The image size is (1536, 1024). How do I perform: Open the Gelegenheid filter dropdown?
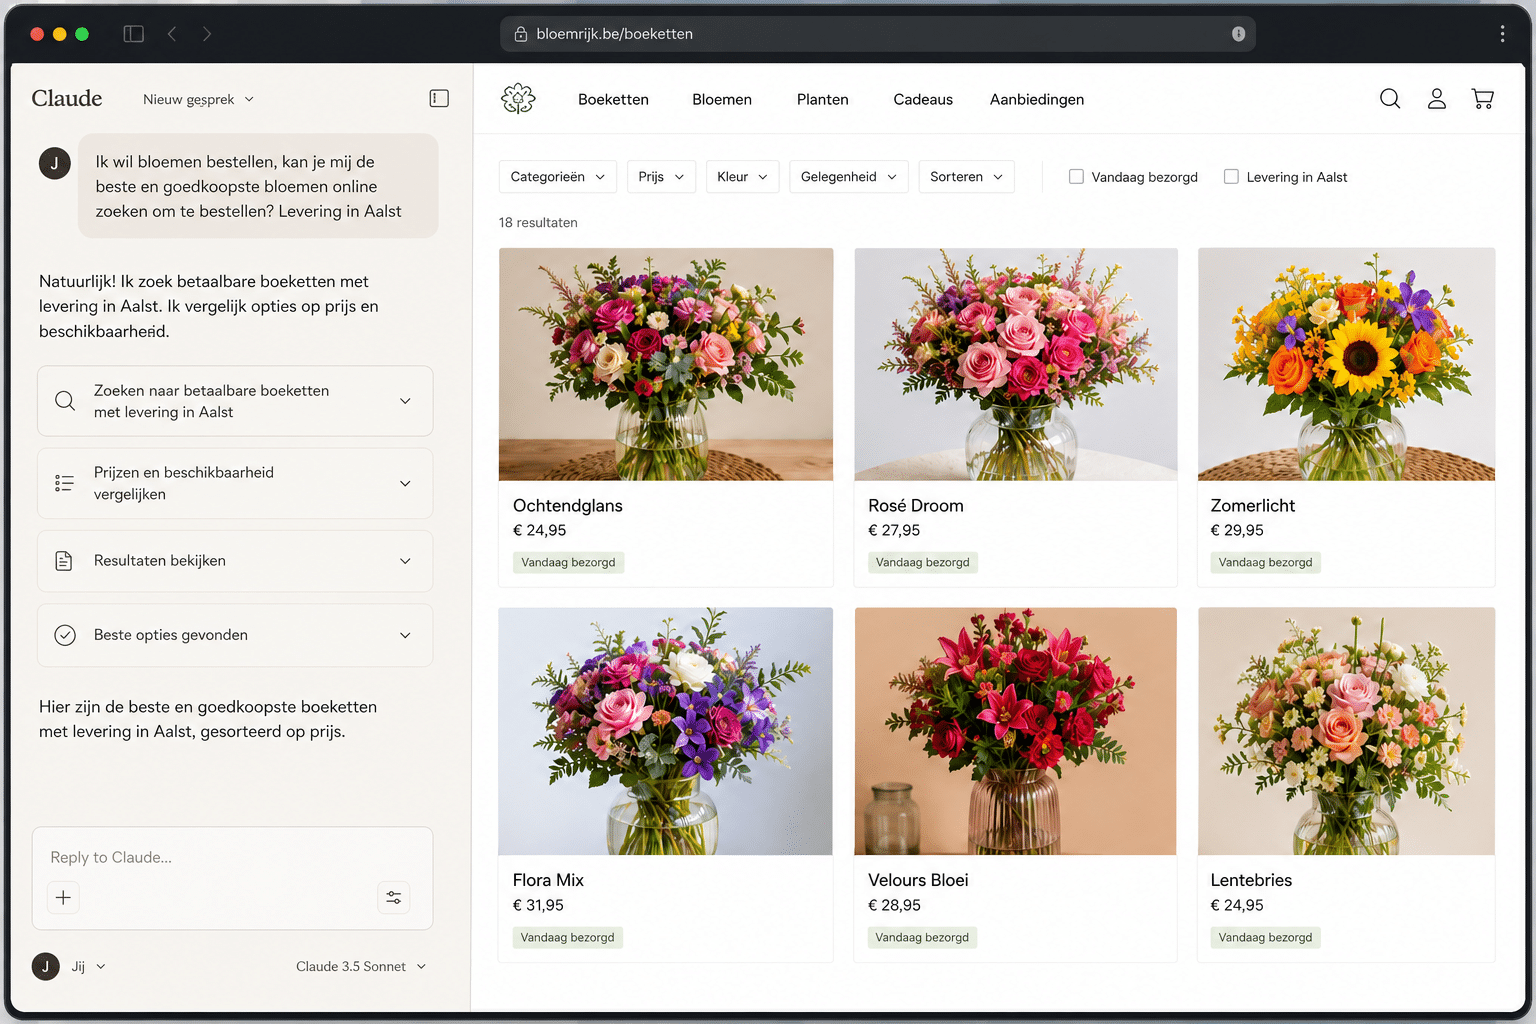[x=849, y=177]
